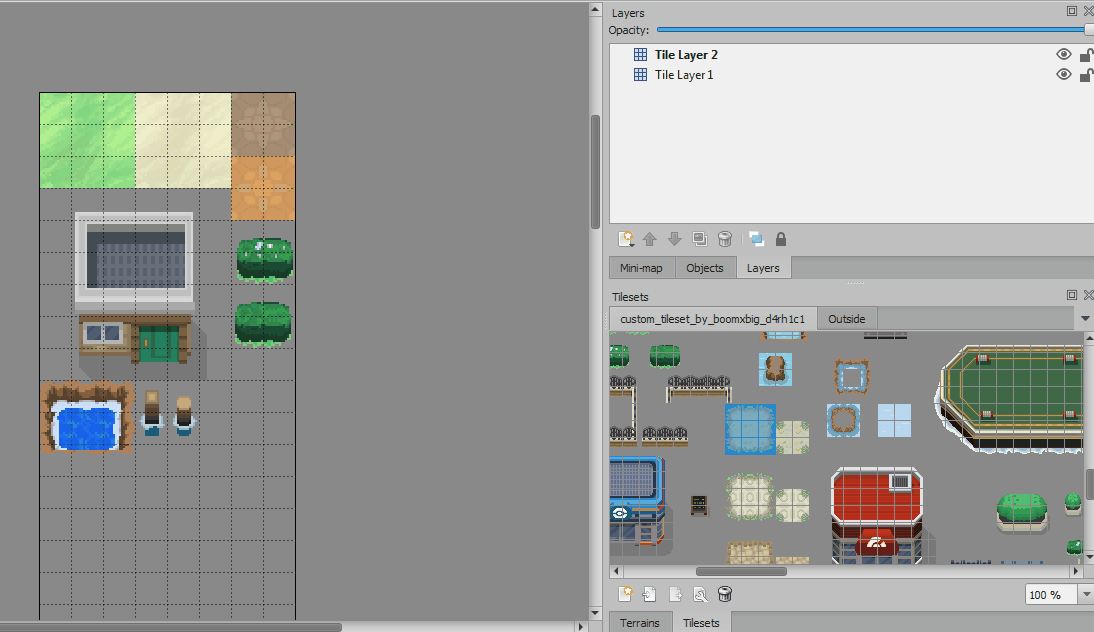Click the Remove Layer trash icon

pos(725,239)
